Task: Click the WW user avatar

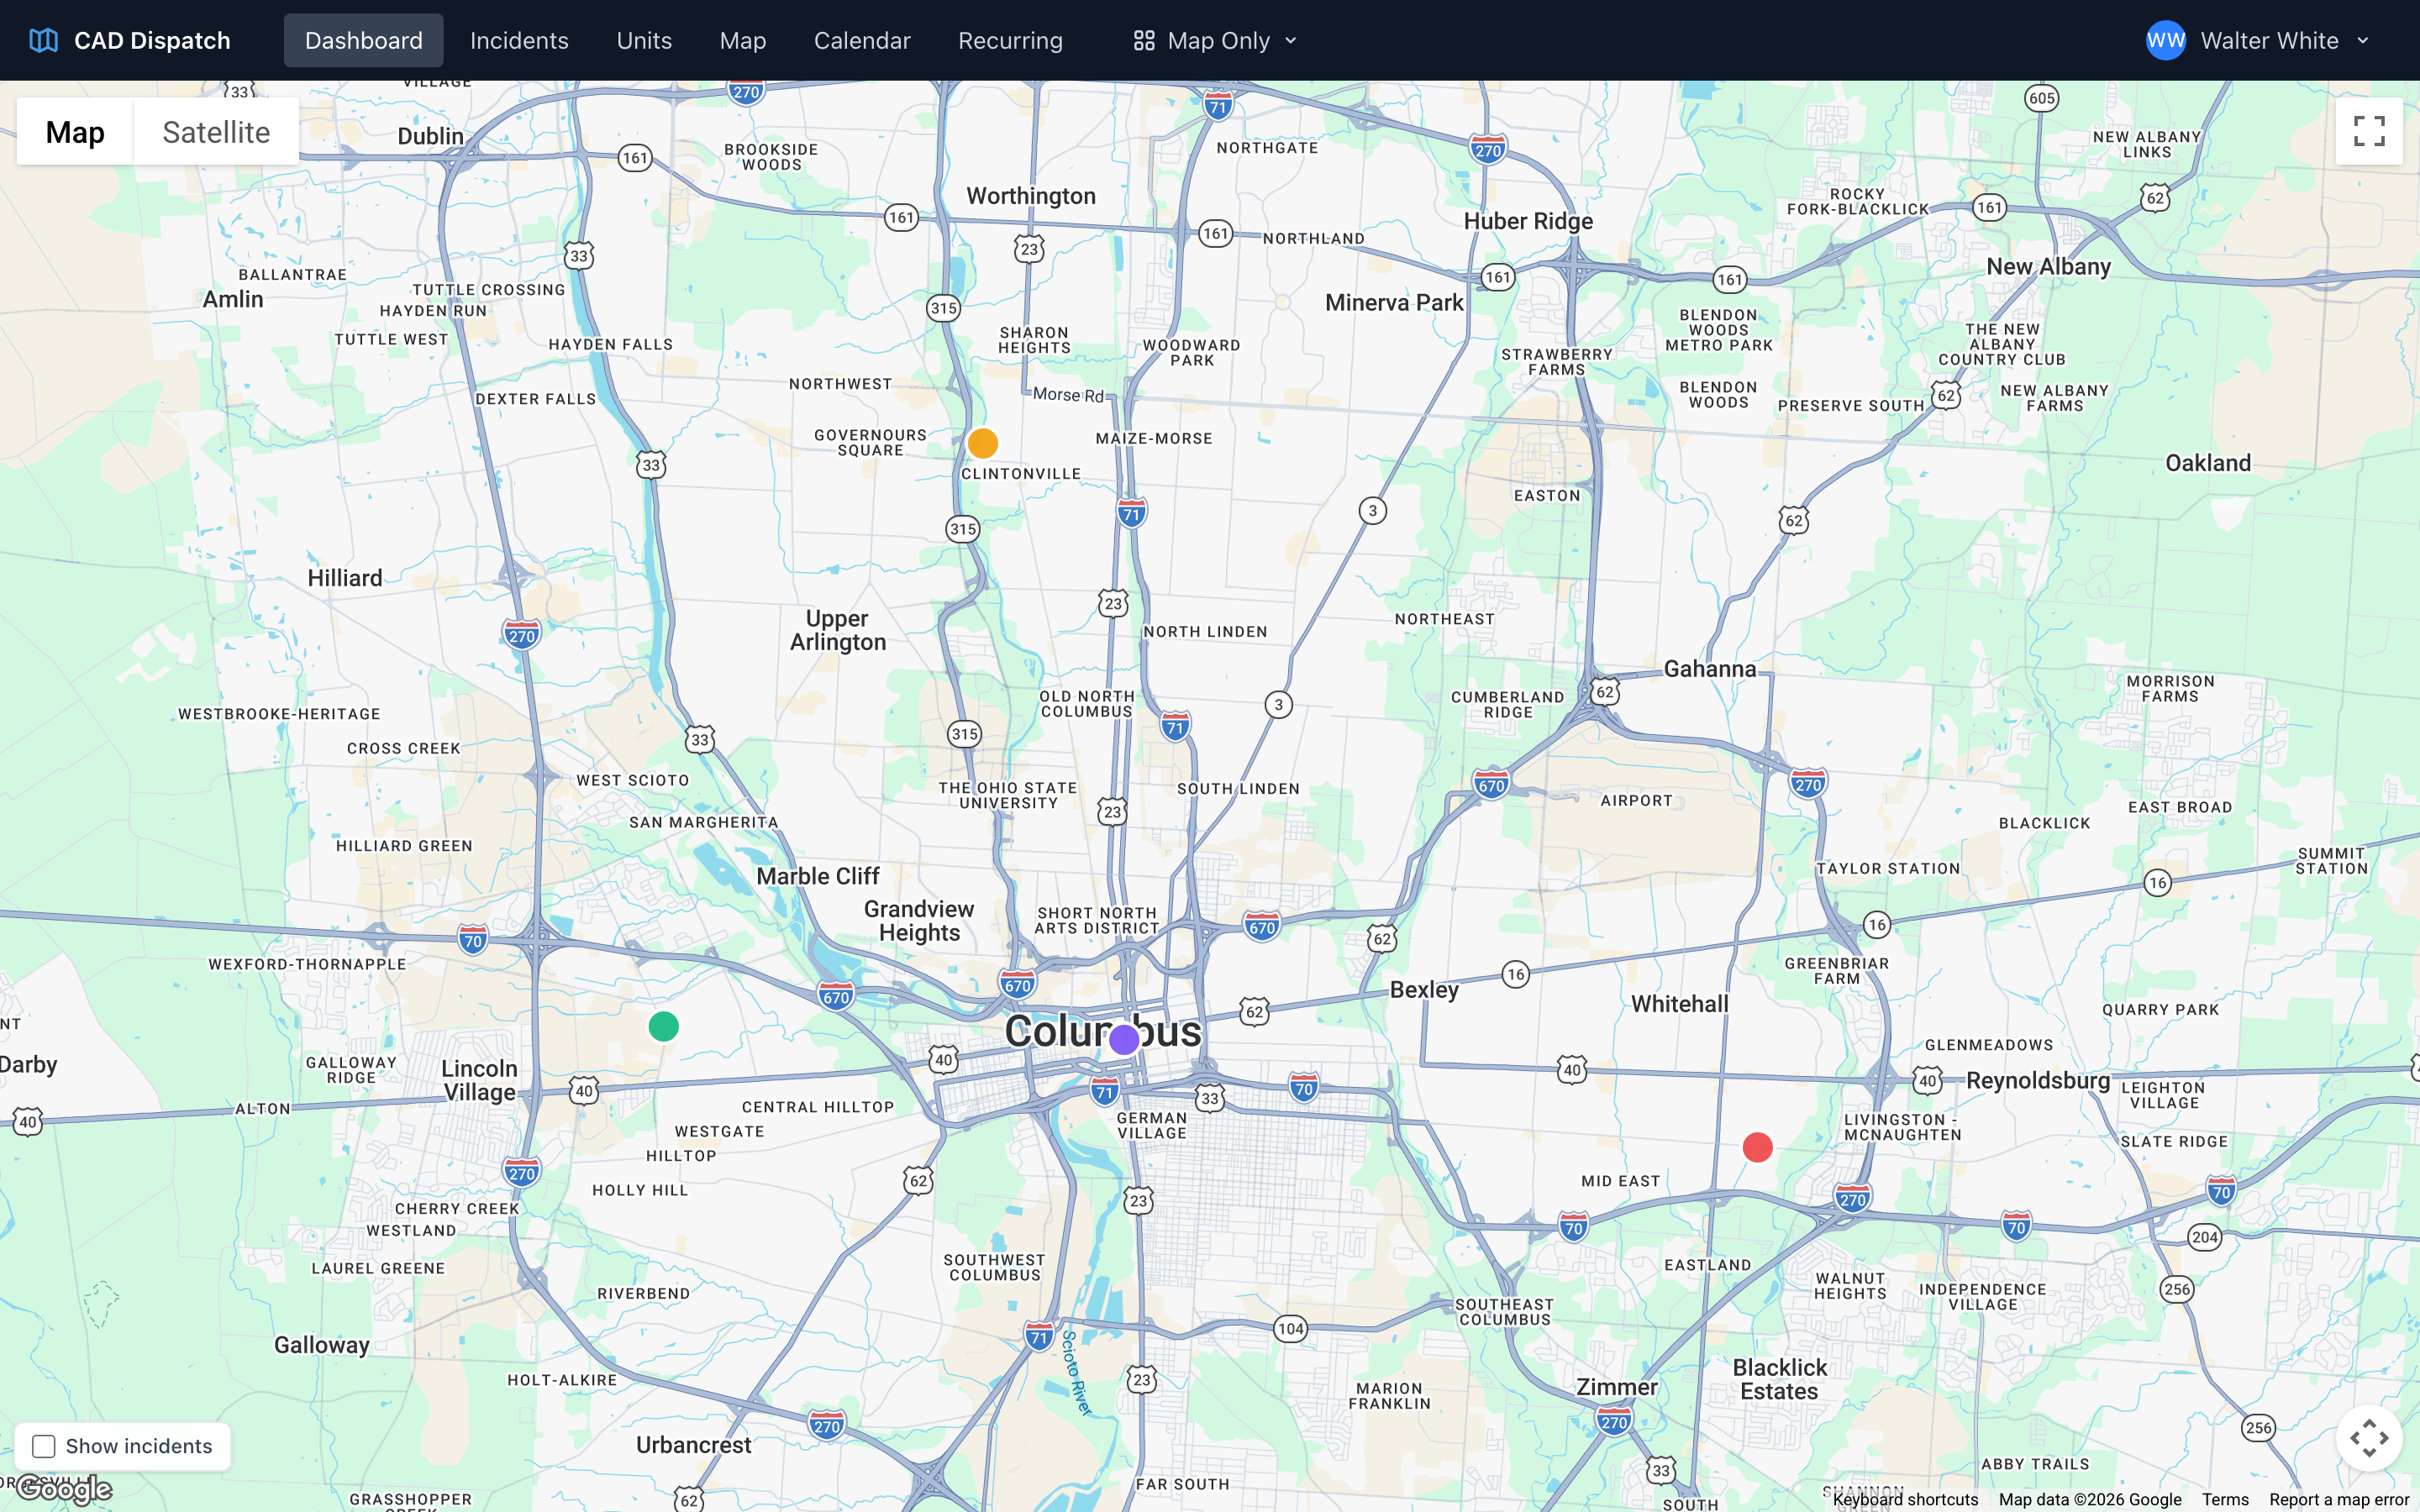Action: coord(2166,40)
